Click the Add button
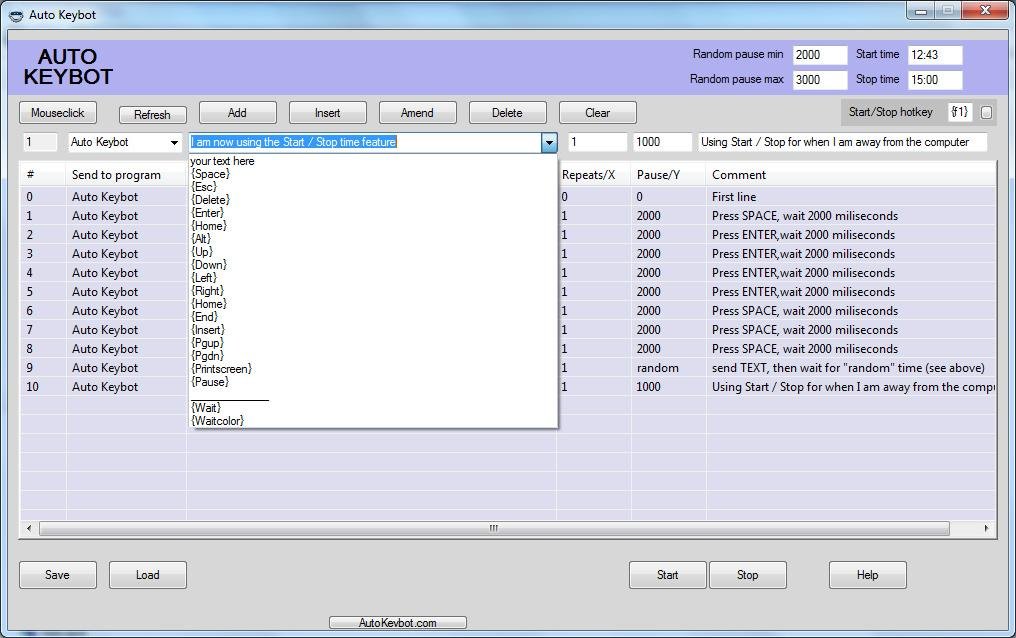The width and height of the screenshot is (1016, 638). pyautogui.click(x=237, y=113)
